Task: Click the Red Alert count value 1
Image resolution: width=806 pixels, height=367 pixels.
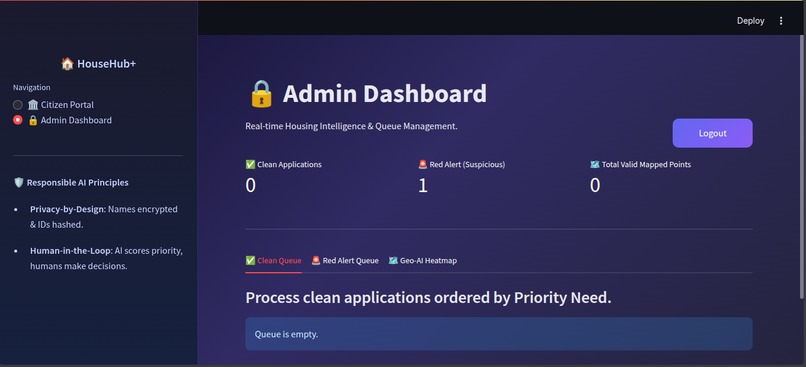Action: click(x=423, y=185)
